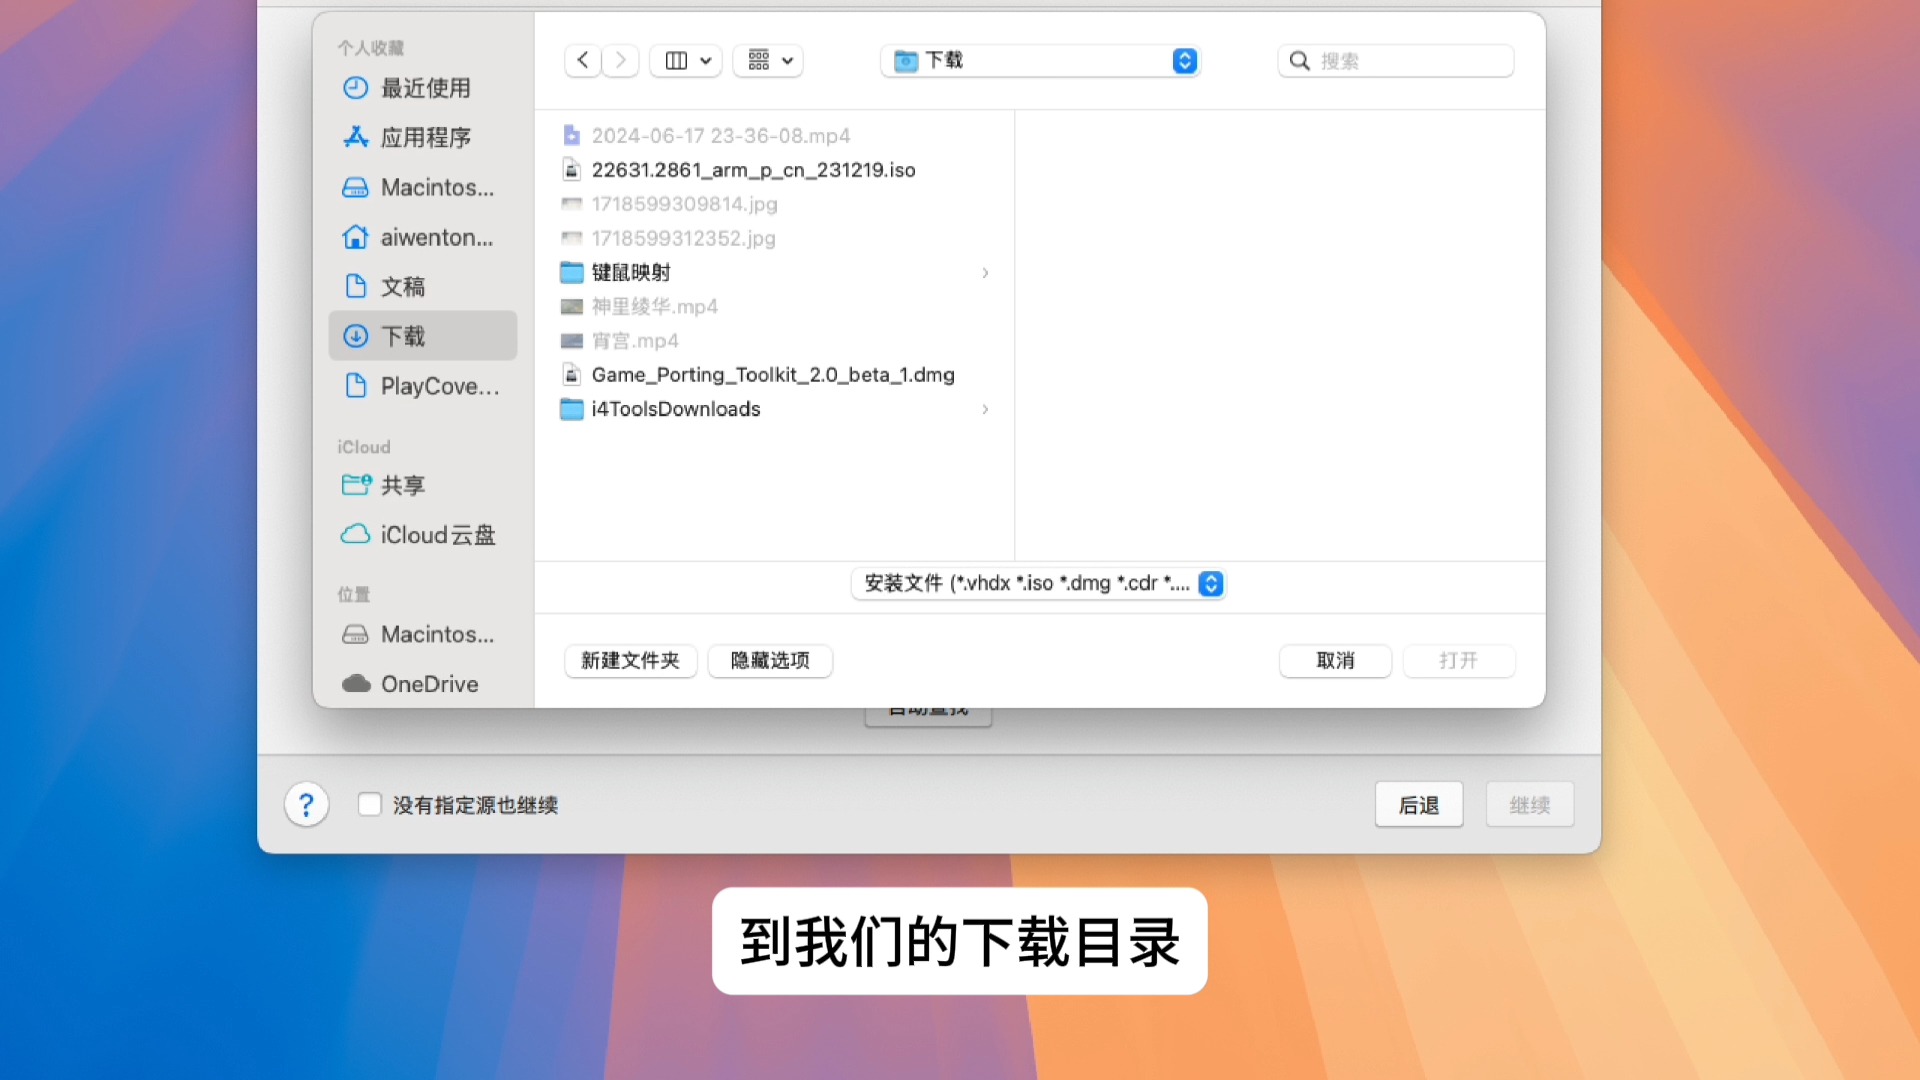Click the cloud icon beside iCloud云盘
1920x1080 pixels.
[355, 535]
